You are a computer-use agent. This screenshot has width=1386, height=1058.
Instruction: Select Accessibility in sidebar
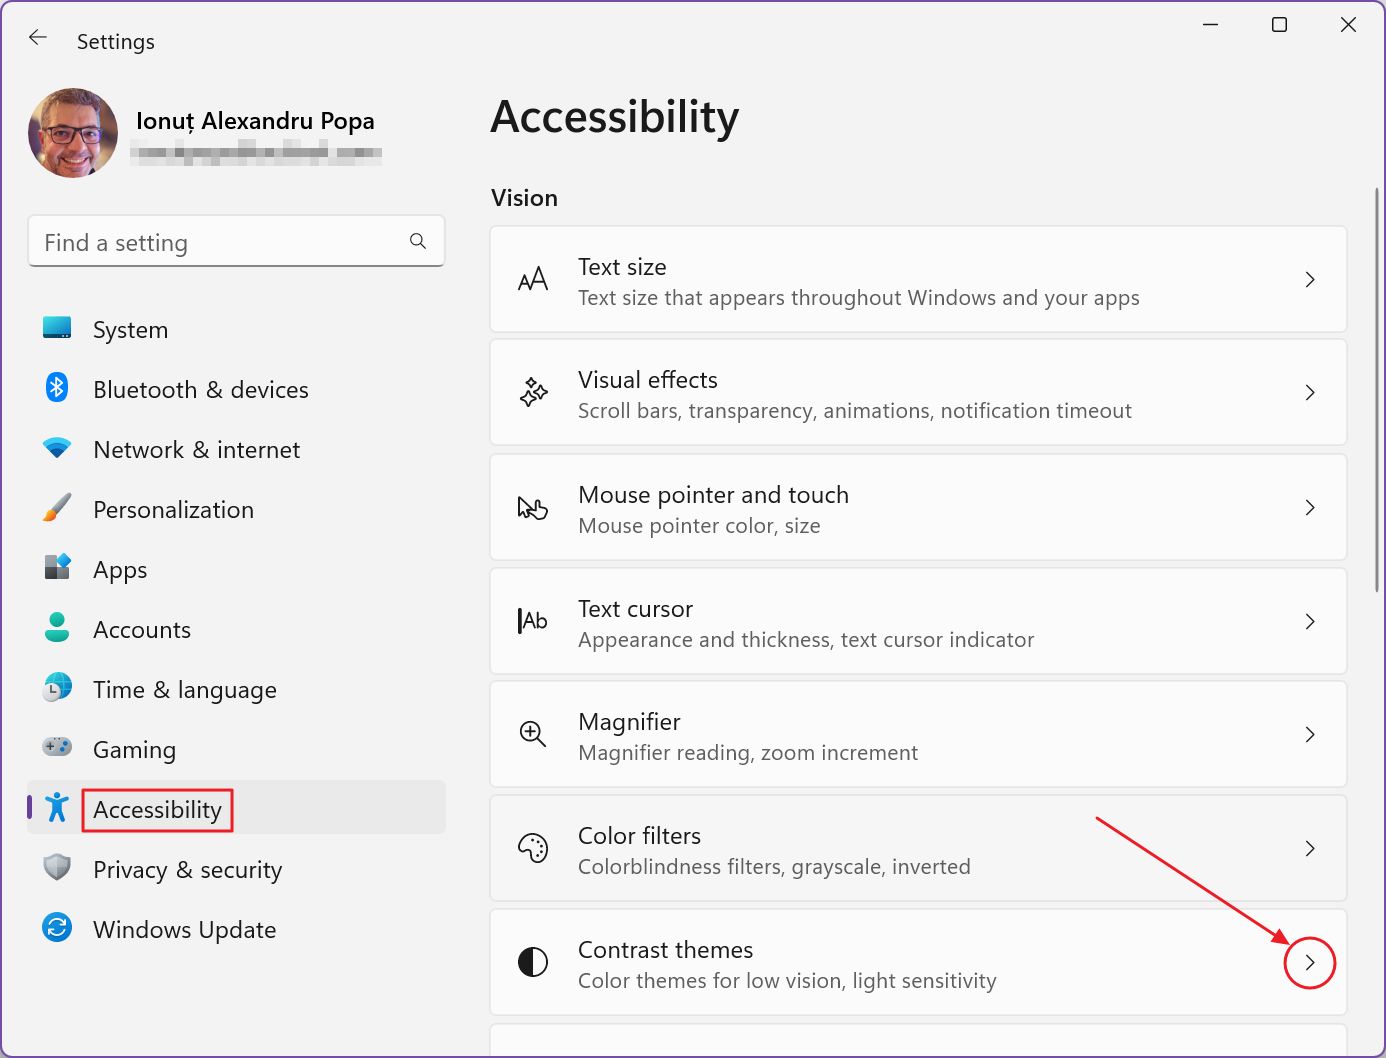click(x=237, y=808)
